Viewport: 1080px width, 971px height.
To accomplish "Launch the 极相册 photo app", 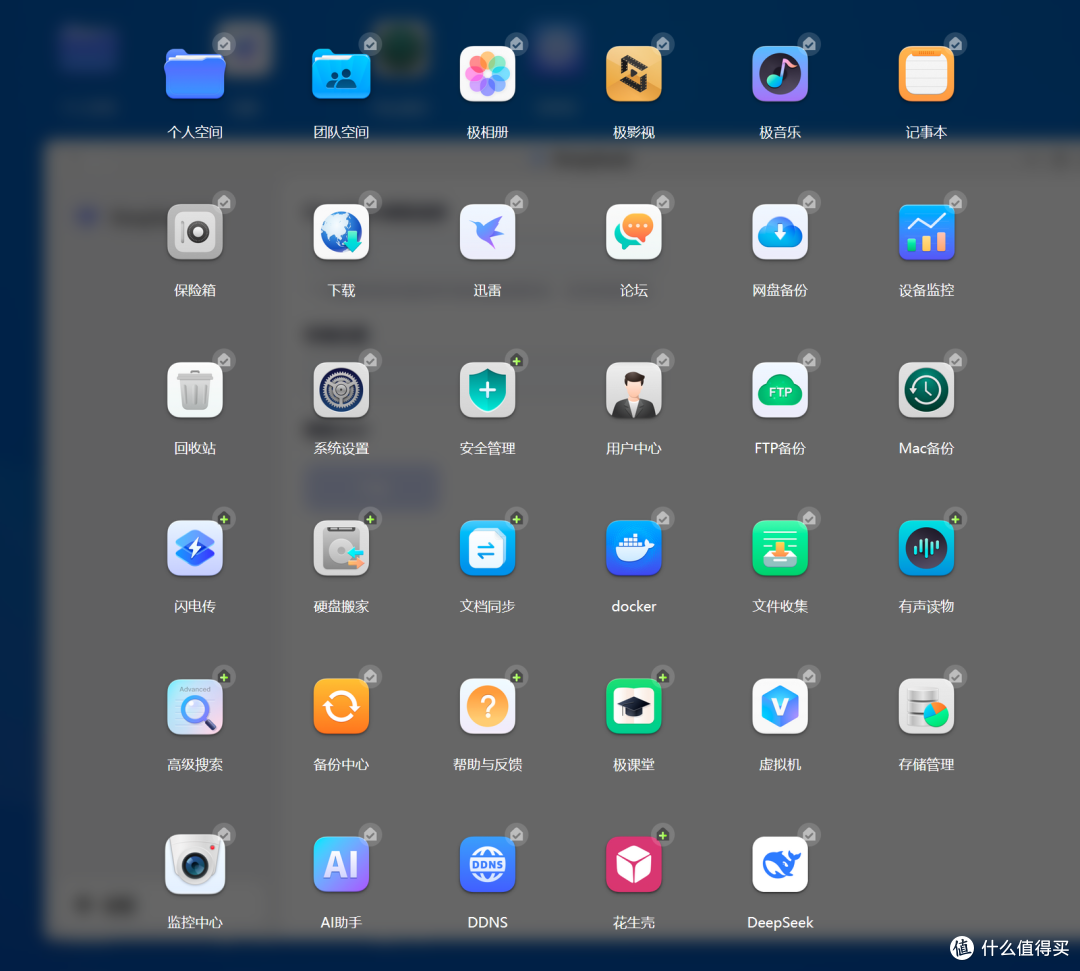I will point(488,74).
